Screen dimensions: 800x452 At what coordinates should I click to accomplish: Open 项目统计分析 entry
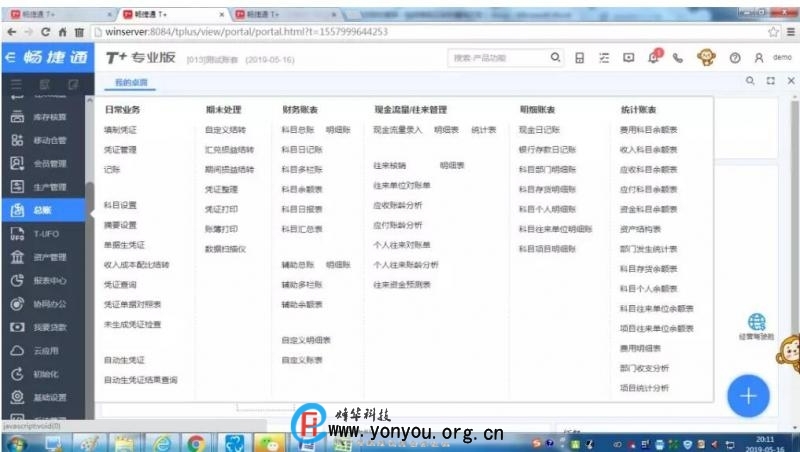(x=644, y=388)
